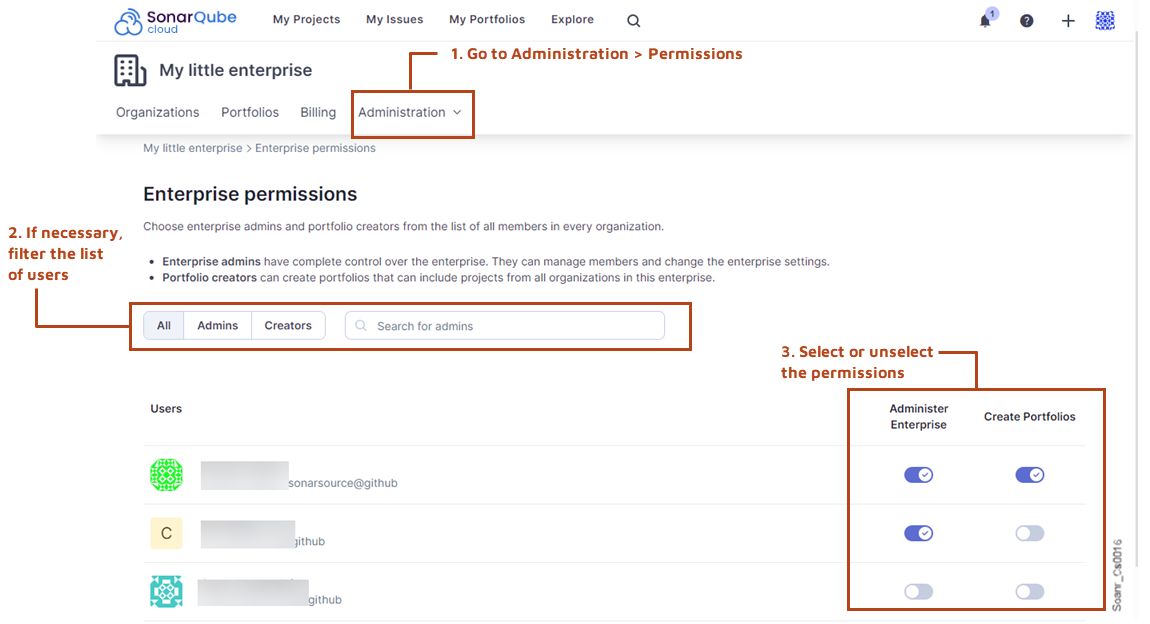Click the My little enterprise breadcrumb link

pos(192,147)
